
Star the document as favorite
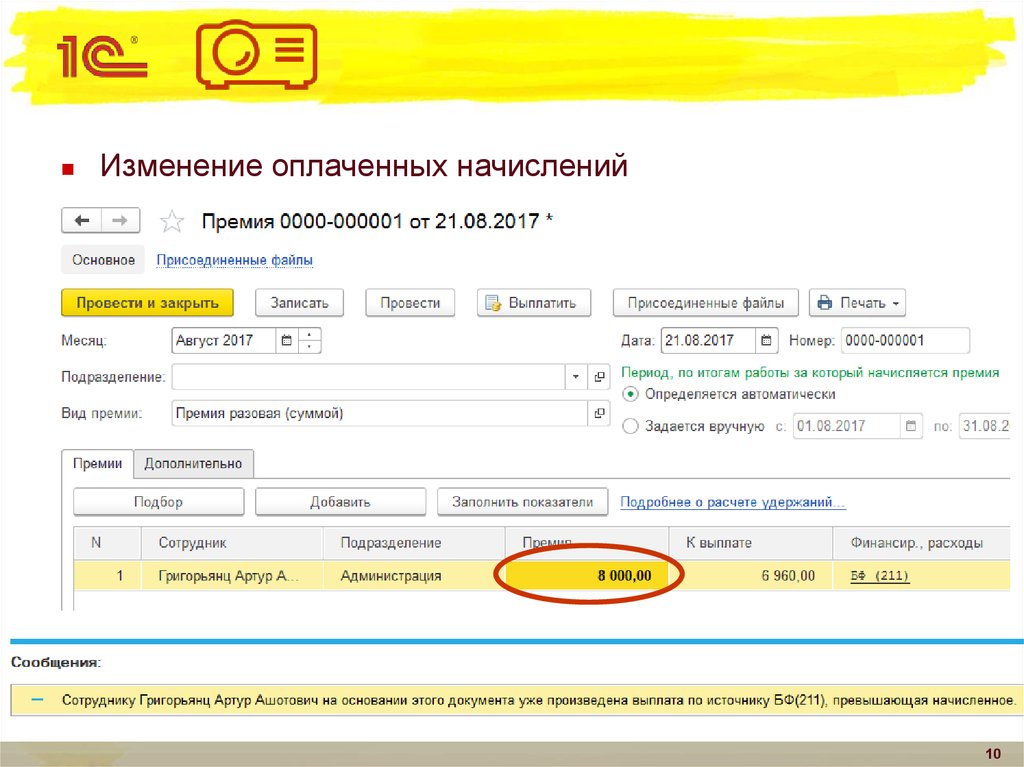click(173, 221)
